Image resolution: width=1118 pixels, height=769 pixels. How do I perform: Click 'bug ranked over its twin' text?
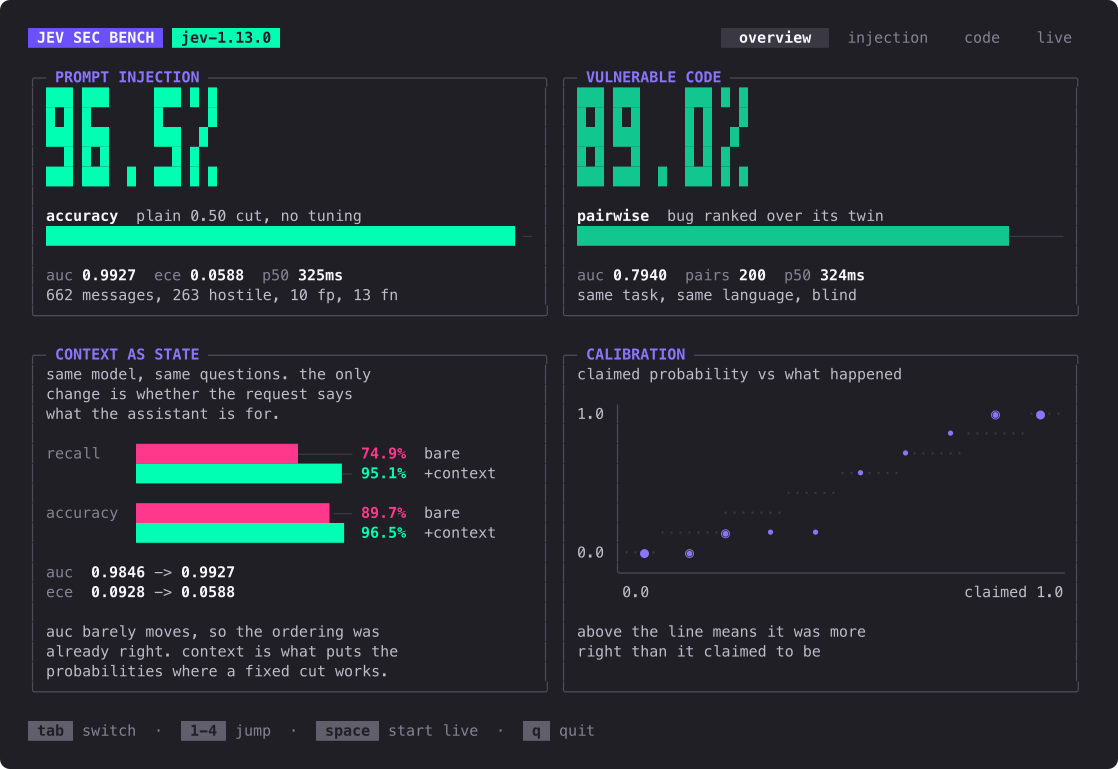point(775,216)
